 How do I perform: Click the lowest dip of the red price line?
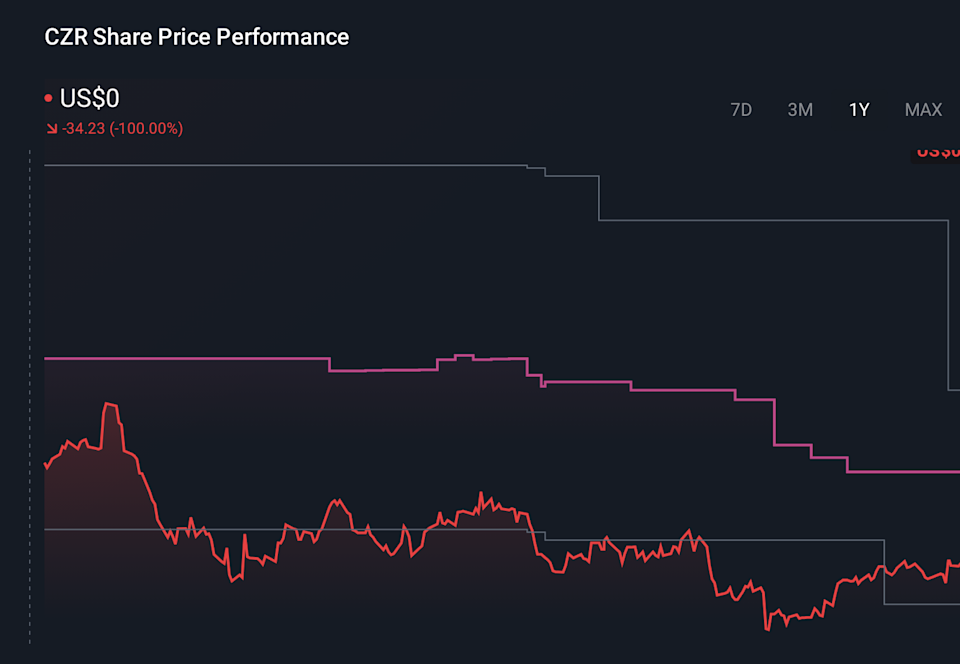pos(766,628)
